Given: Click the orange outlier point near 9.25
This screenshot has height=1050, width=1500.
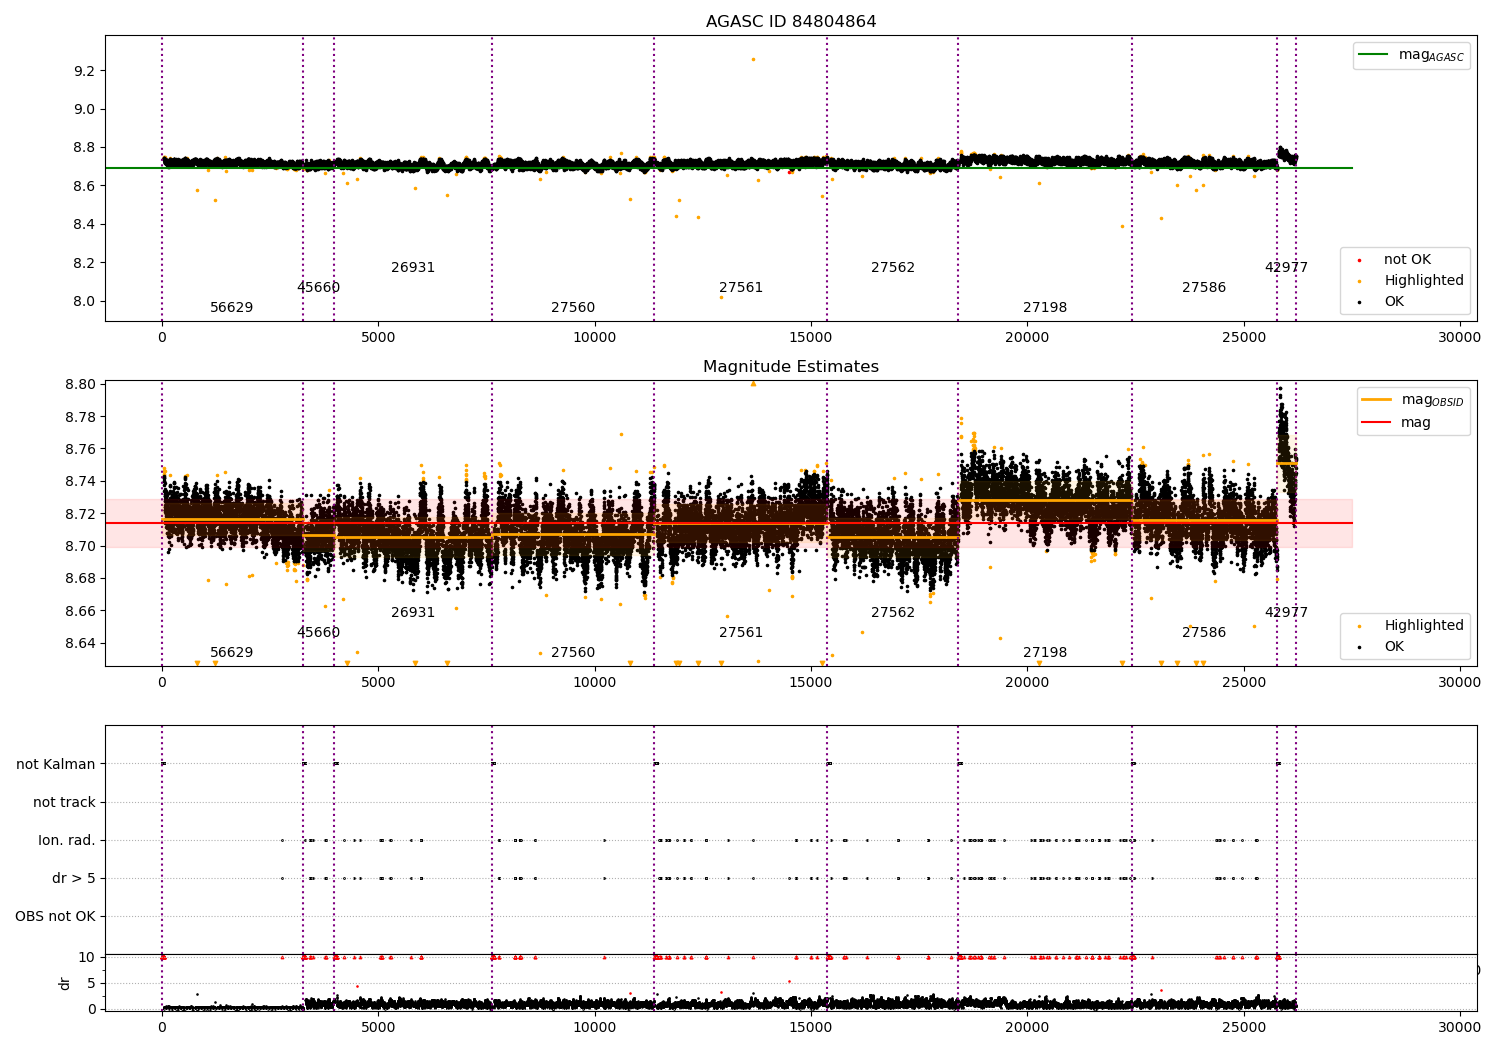Looking at the screenshot, I should [x=753, y=59].
